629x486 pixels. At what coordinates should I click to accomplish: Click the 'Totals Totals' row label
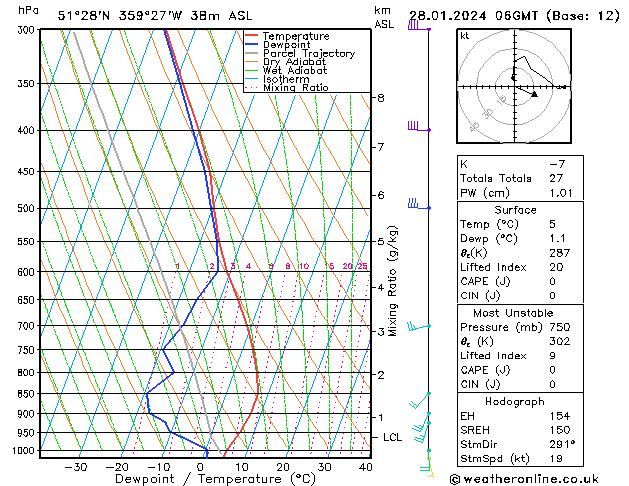pos(496,178)
